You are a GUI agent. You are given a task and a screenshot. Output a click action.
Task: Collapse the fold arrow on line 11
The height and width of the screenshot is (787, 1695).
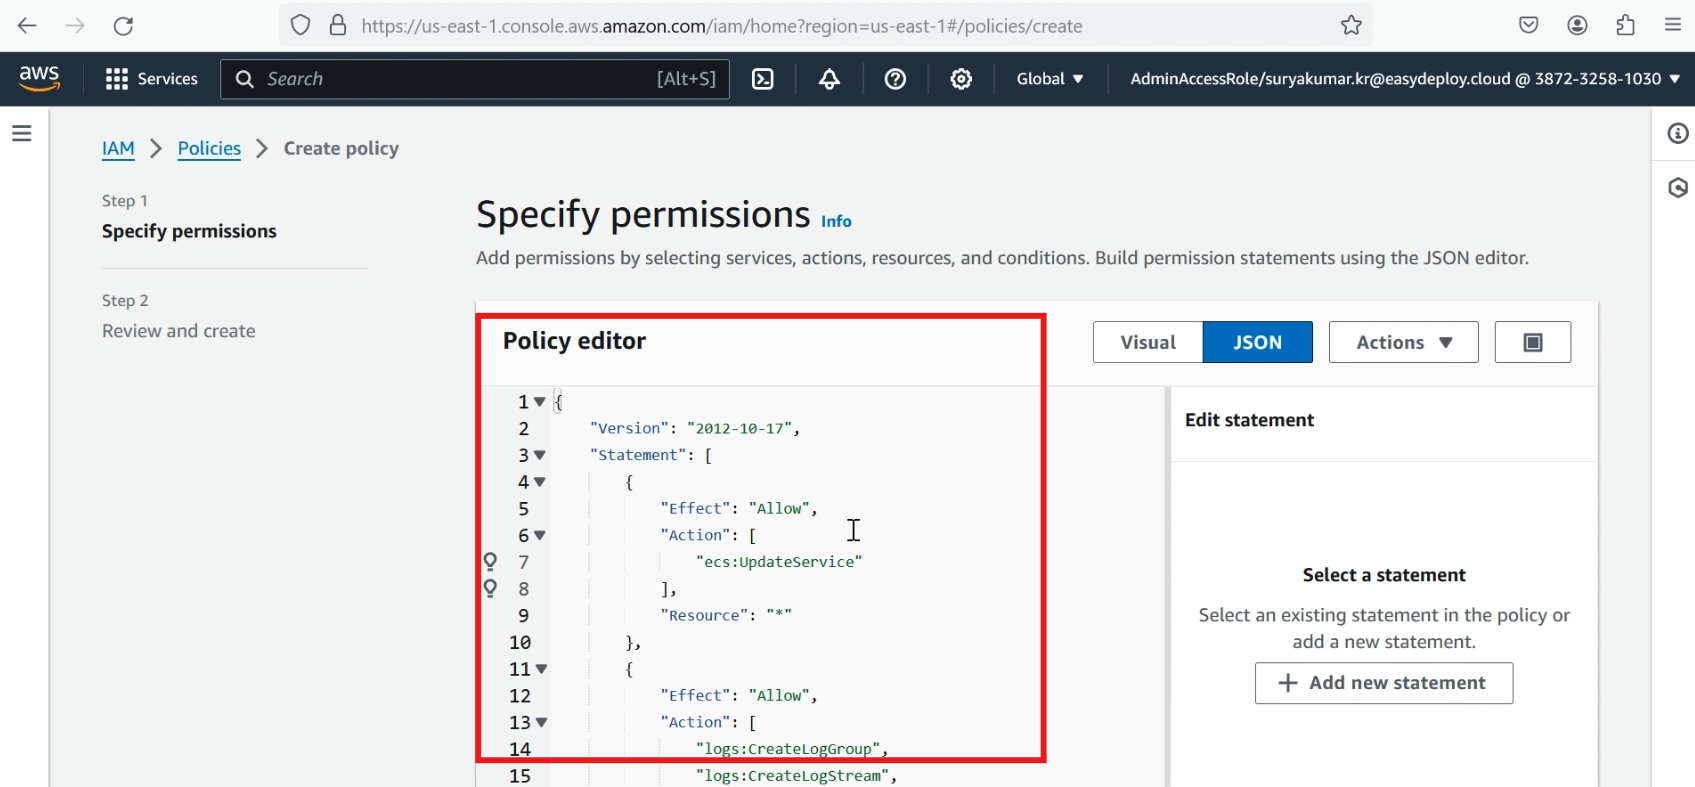coord(541,669)
